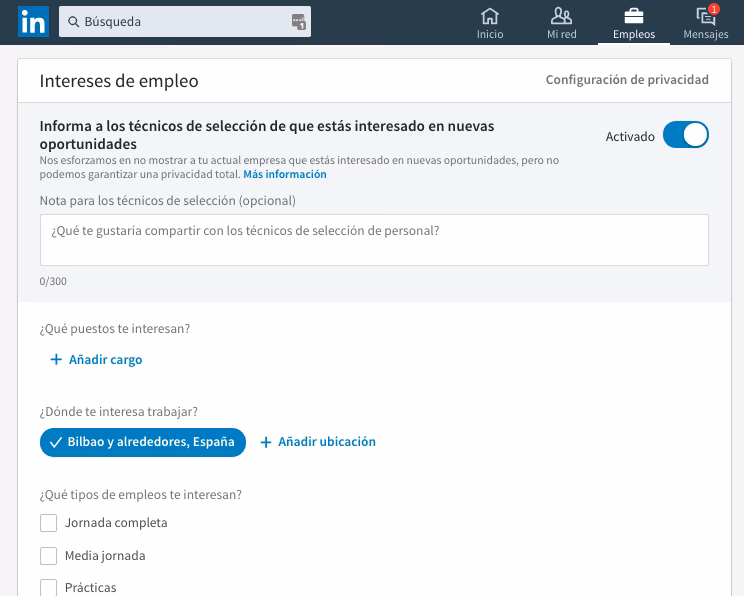The height and width of the screenshot is (596, 744).
Task: Disable the Activado switch
Action: 685,135
